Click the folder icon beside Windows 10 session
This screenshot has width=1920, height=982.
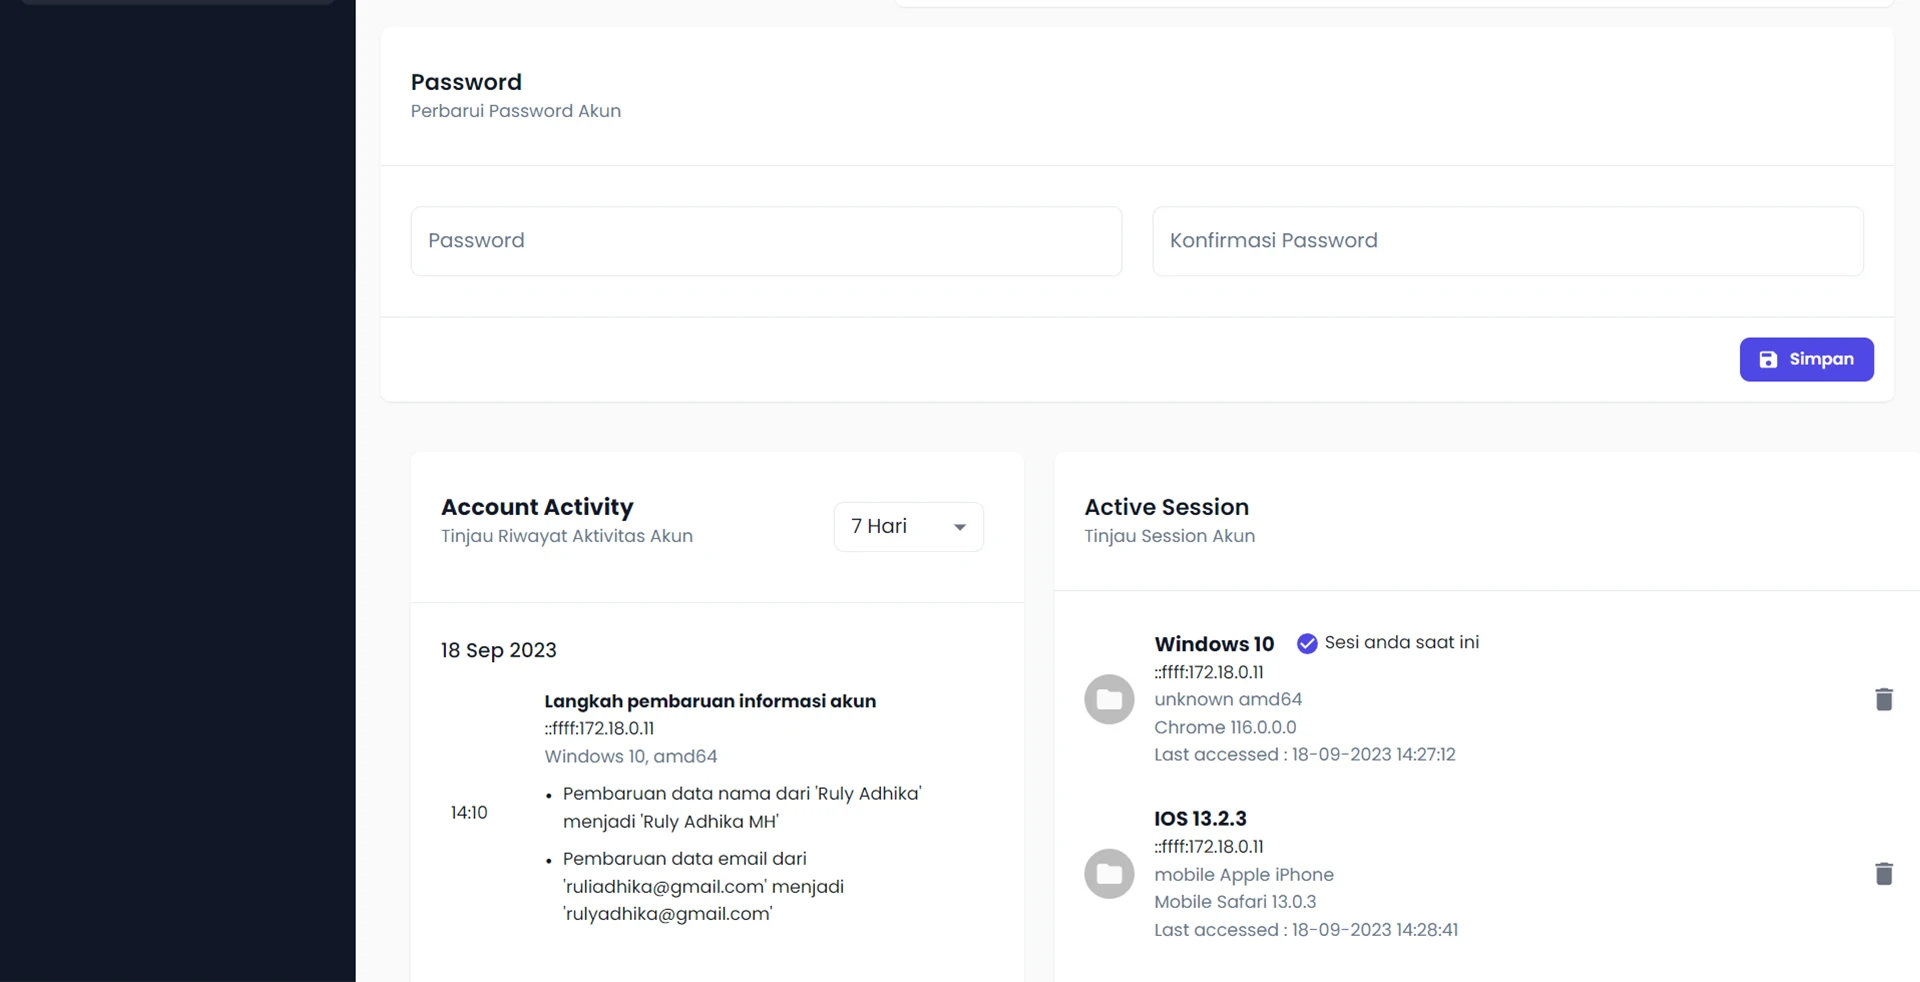[1109, 699]
